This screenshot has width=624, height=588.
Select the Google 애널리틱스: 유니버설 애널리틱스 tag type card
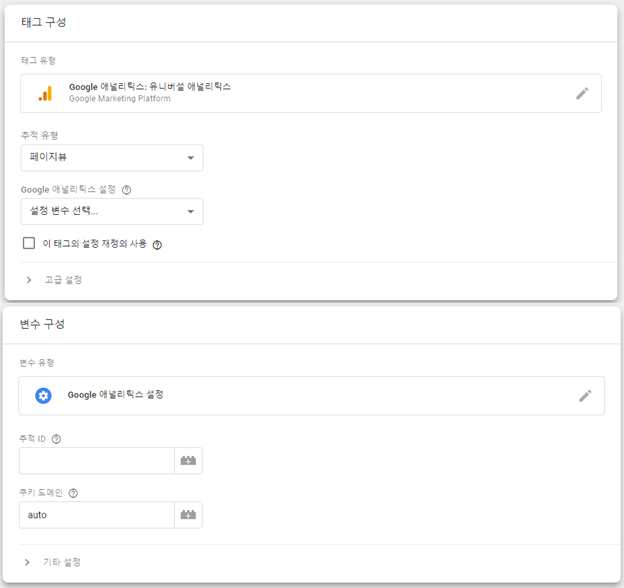click(x=311, y=93)
